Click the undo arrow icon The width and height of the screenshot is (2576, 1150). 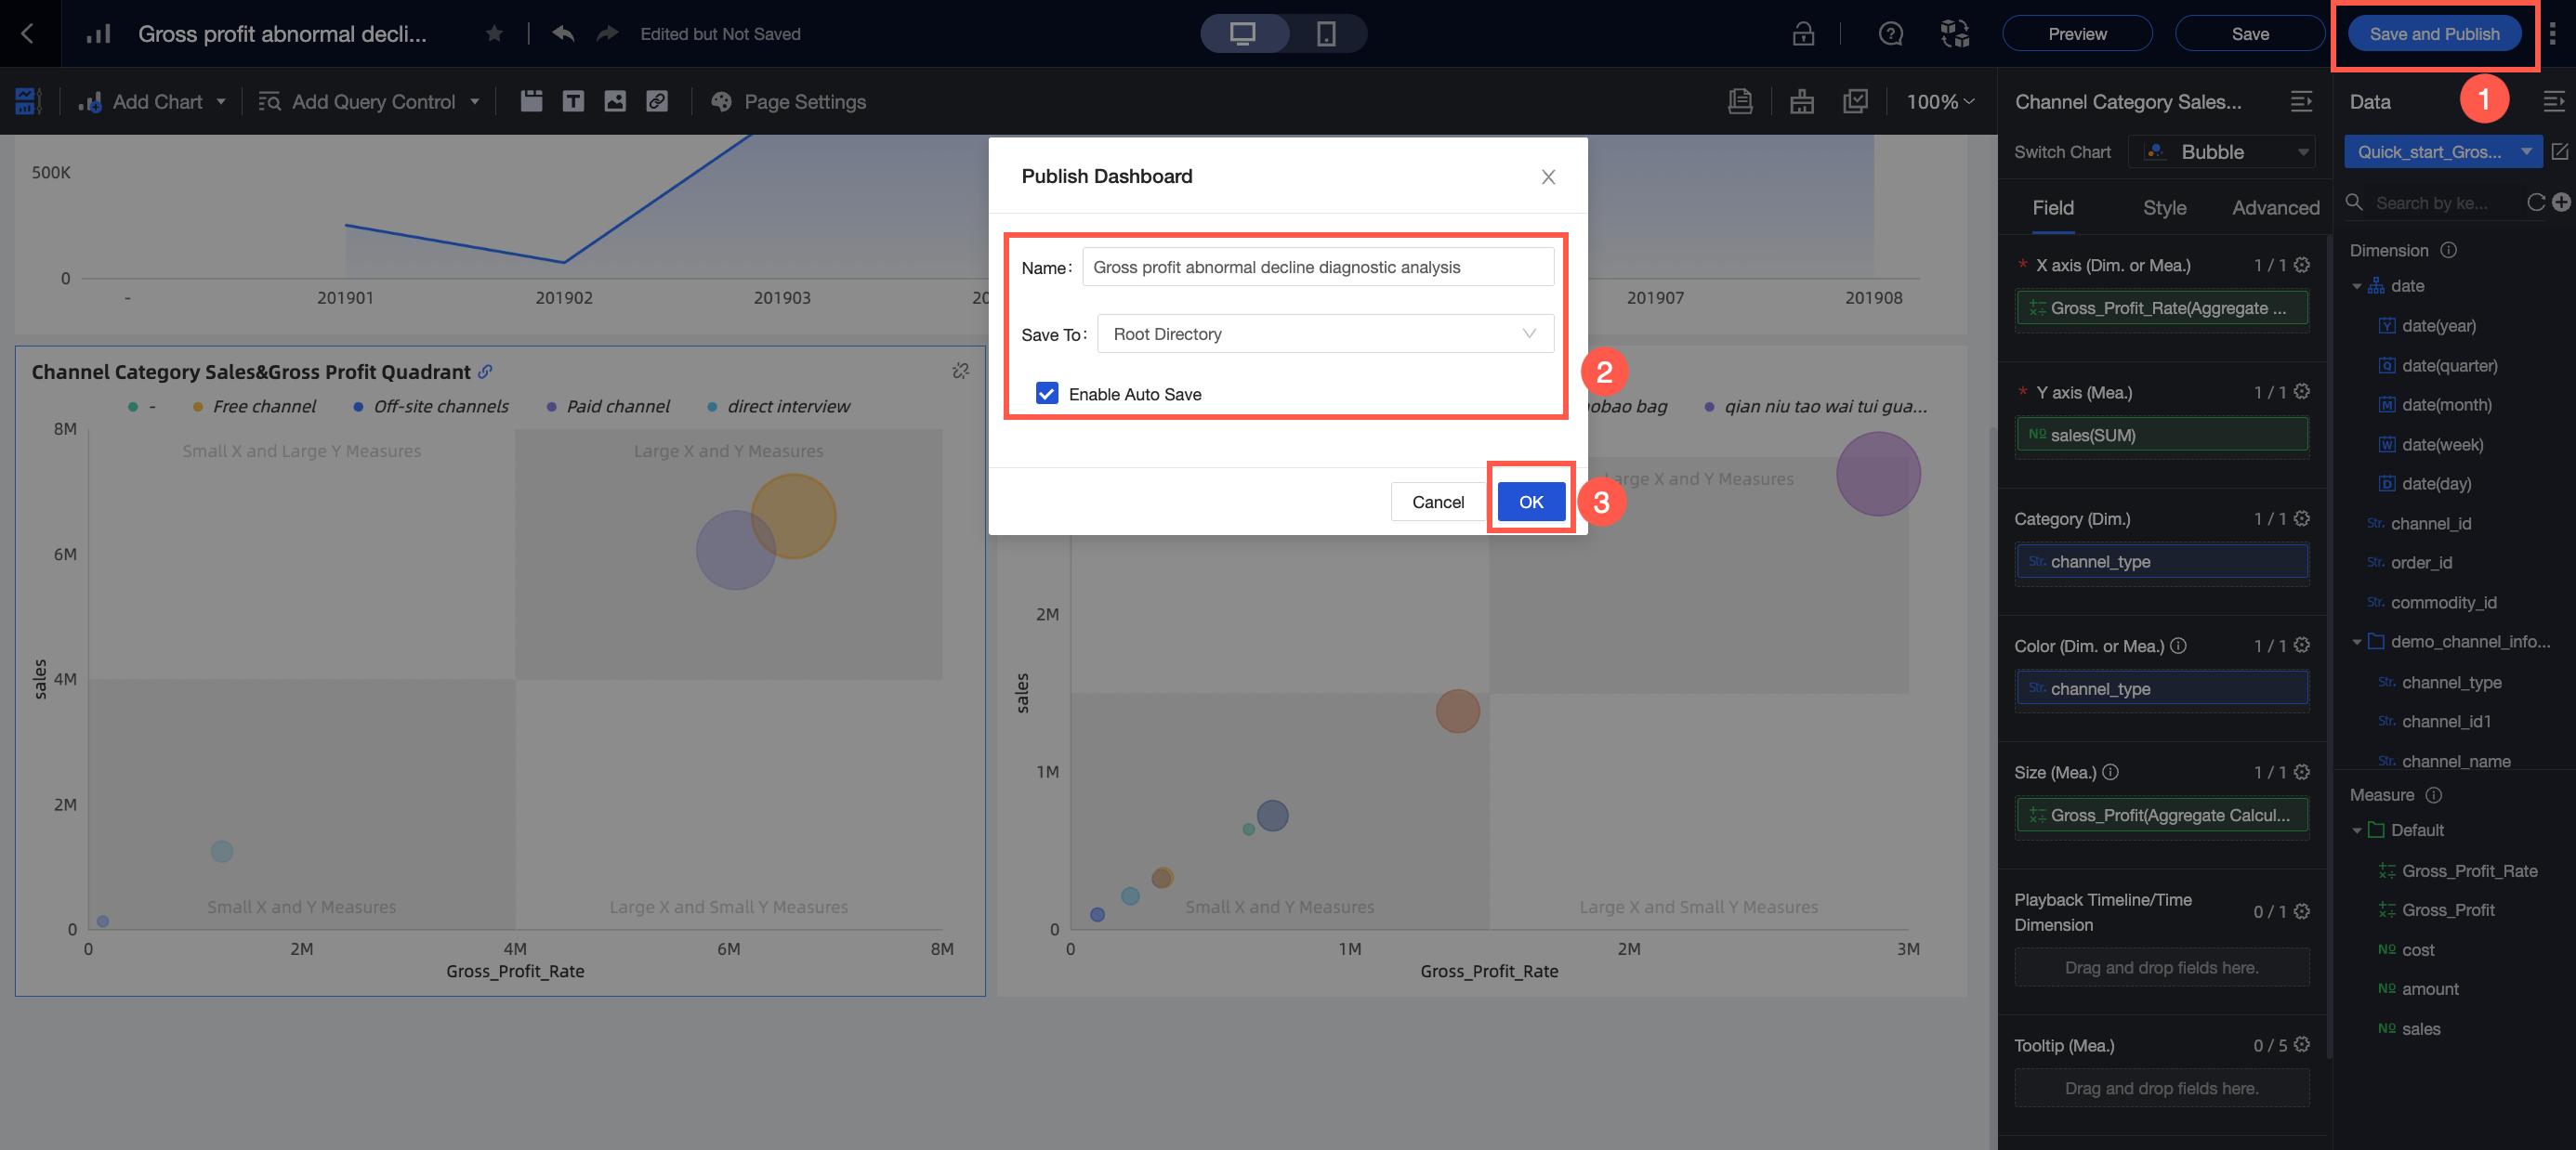pyautogui.click(x=563, y=34)
